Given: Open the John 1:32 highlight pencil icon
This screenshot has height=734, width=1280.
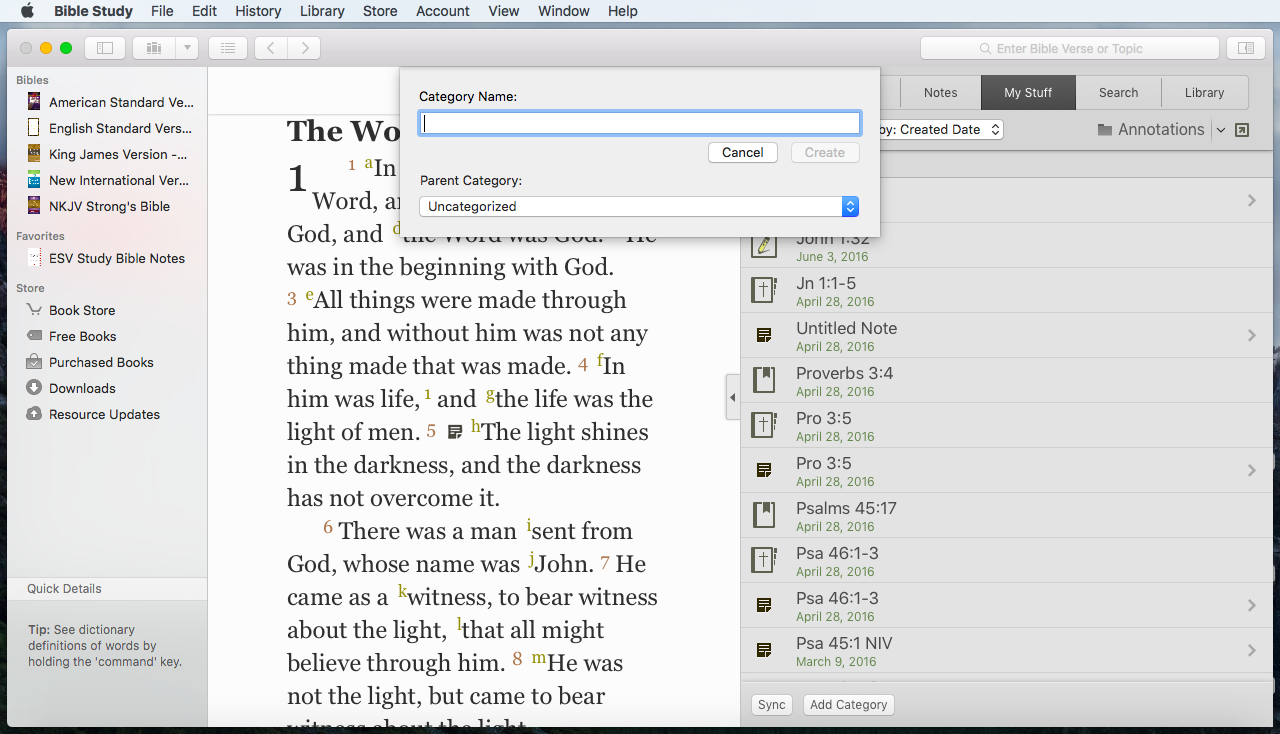Looking at the screenshot, I should [x=764, y=245].
